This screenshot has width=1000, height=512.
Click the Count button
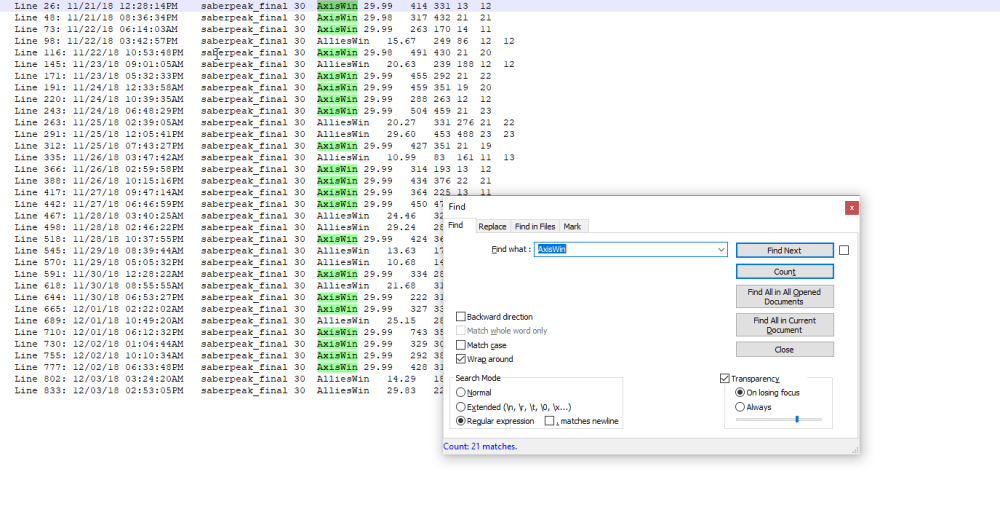(x=784, y=272)
